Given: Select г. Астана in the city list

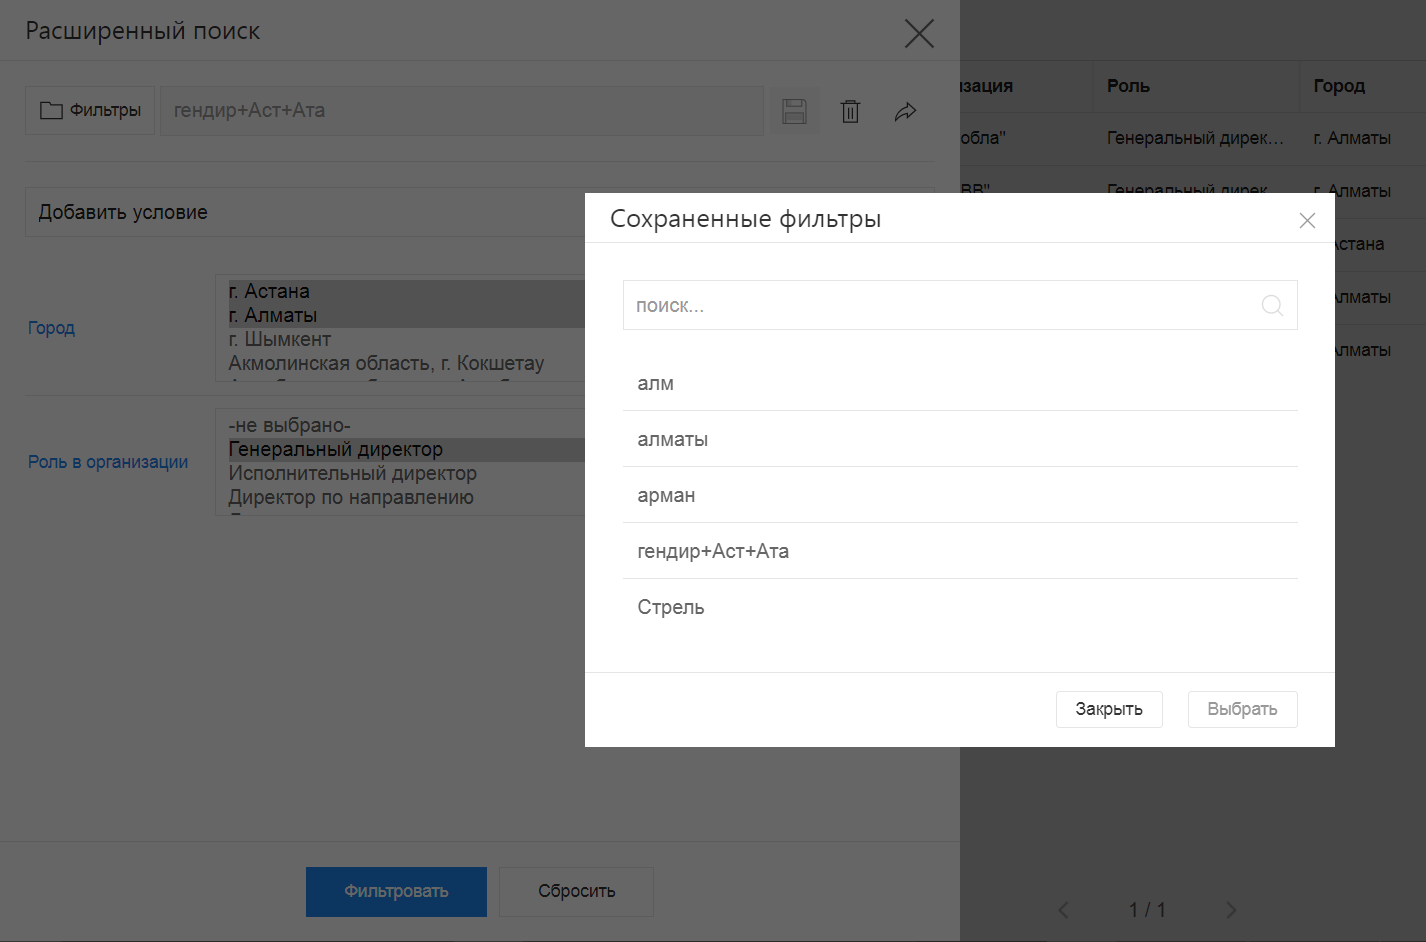Looking at the screenshot, I should (406, 291).
